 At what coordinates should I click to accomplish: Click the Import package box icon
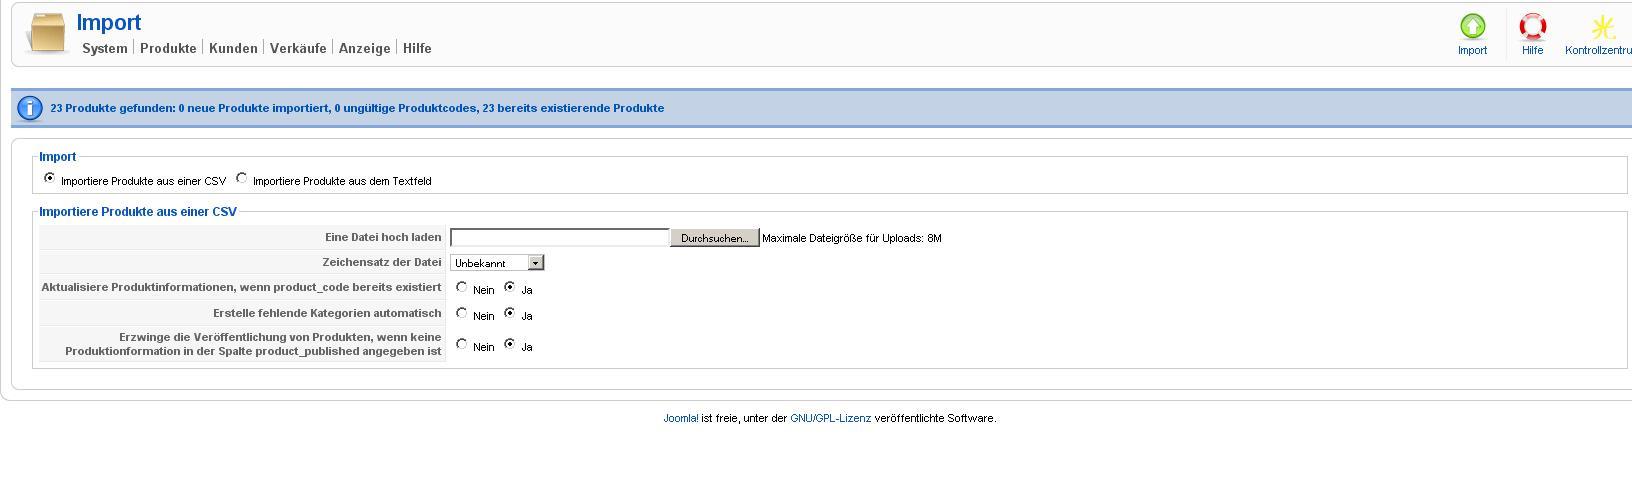(x=46, y=33)
